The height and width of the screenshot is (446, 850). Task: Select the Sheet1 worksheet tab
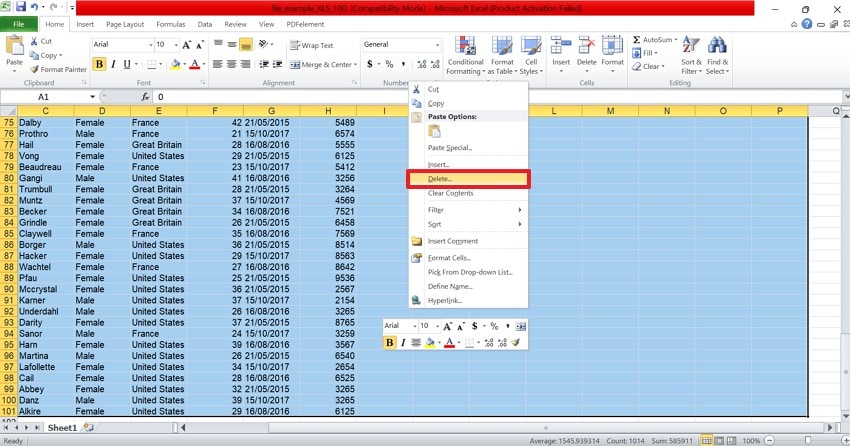click(62, 428)
